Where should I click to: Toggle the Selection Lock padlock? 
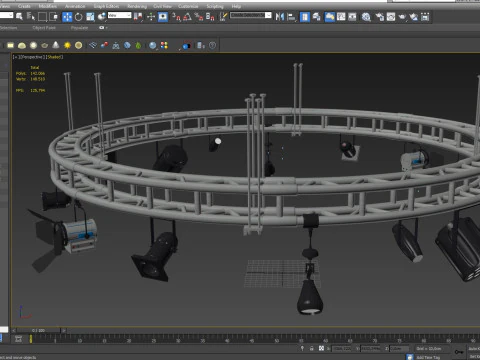coord(312,348)
